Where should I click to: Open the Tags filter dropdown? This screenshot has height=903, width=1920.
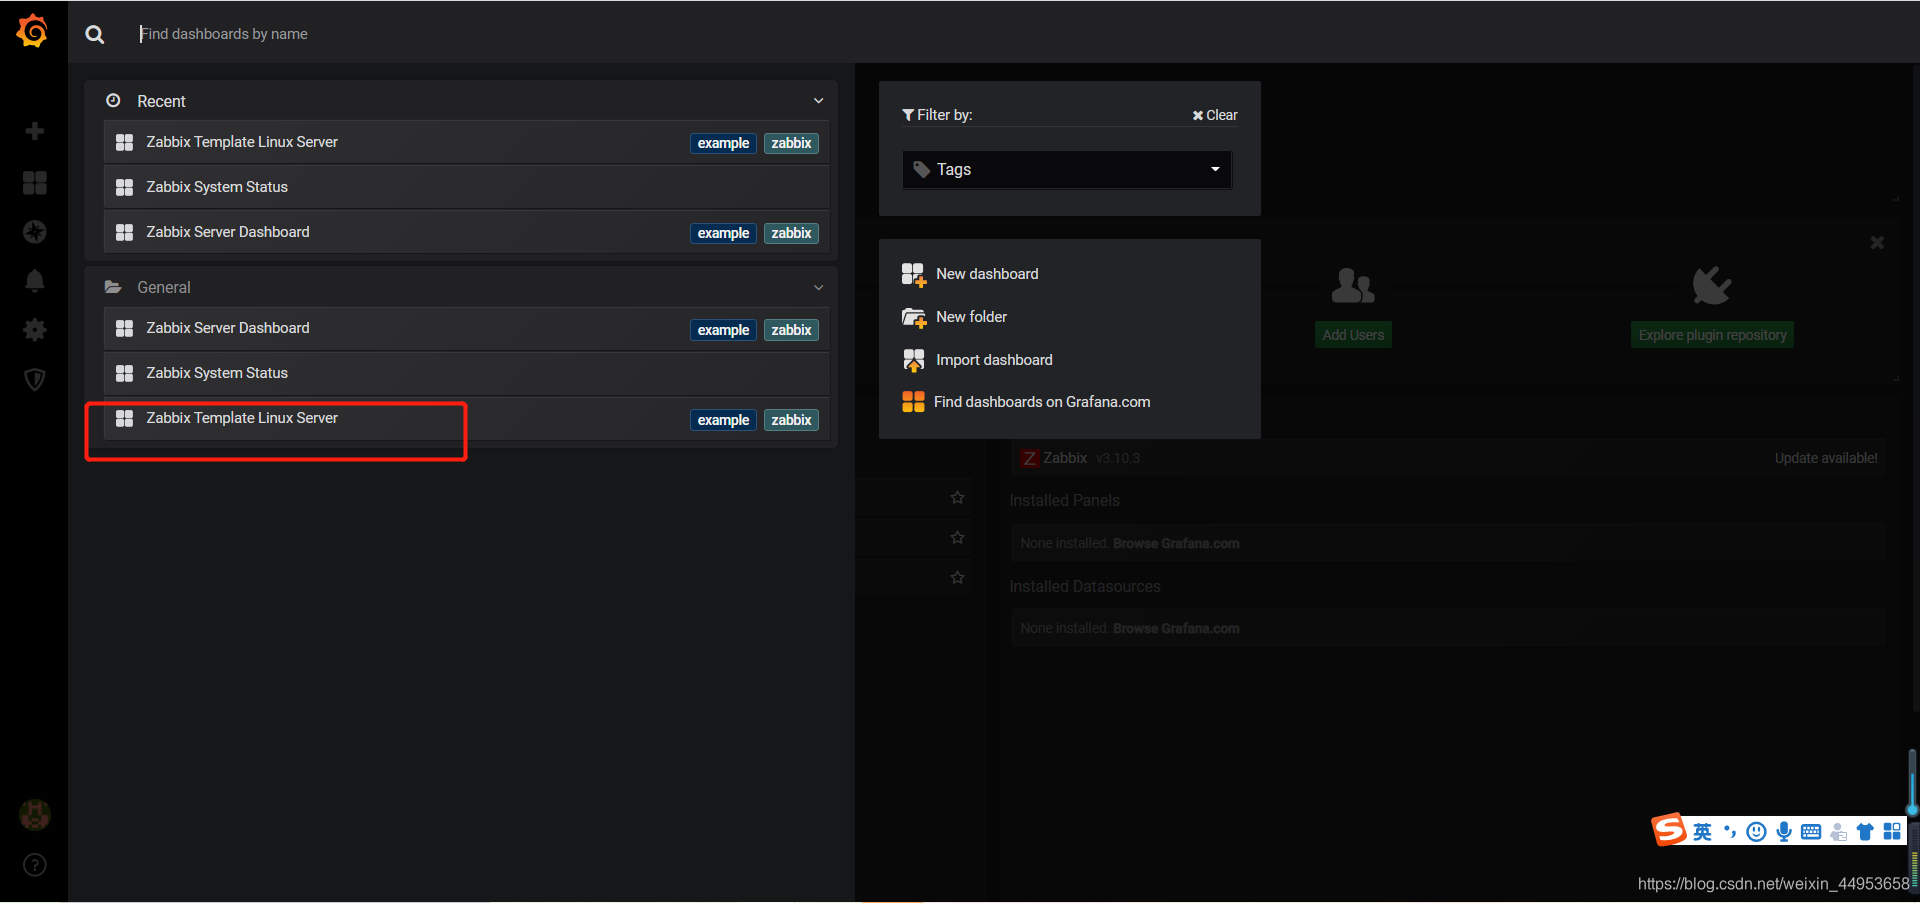[x=1067, y=169]
